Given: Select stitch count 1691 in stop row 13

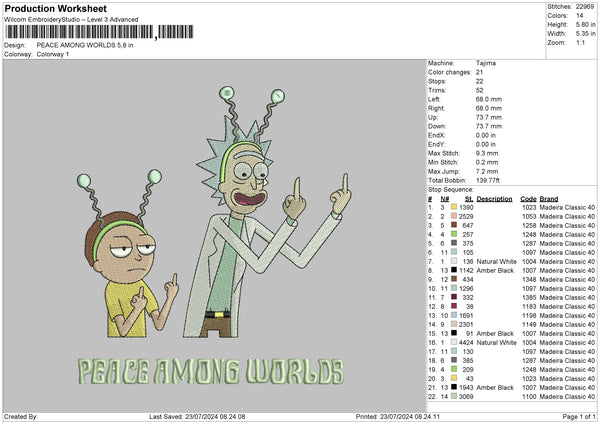Looking at the screenshot, I should pyautogui.click(x=466, y=316).
